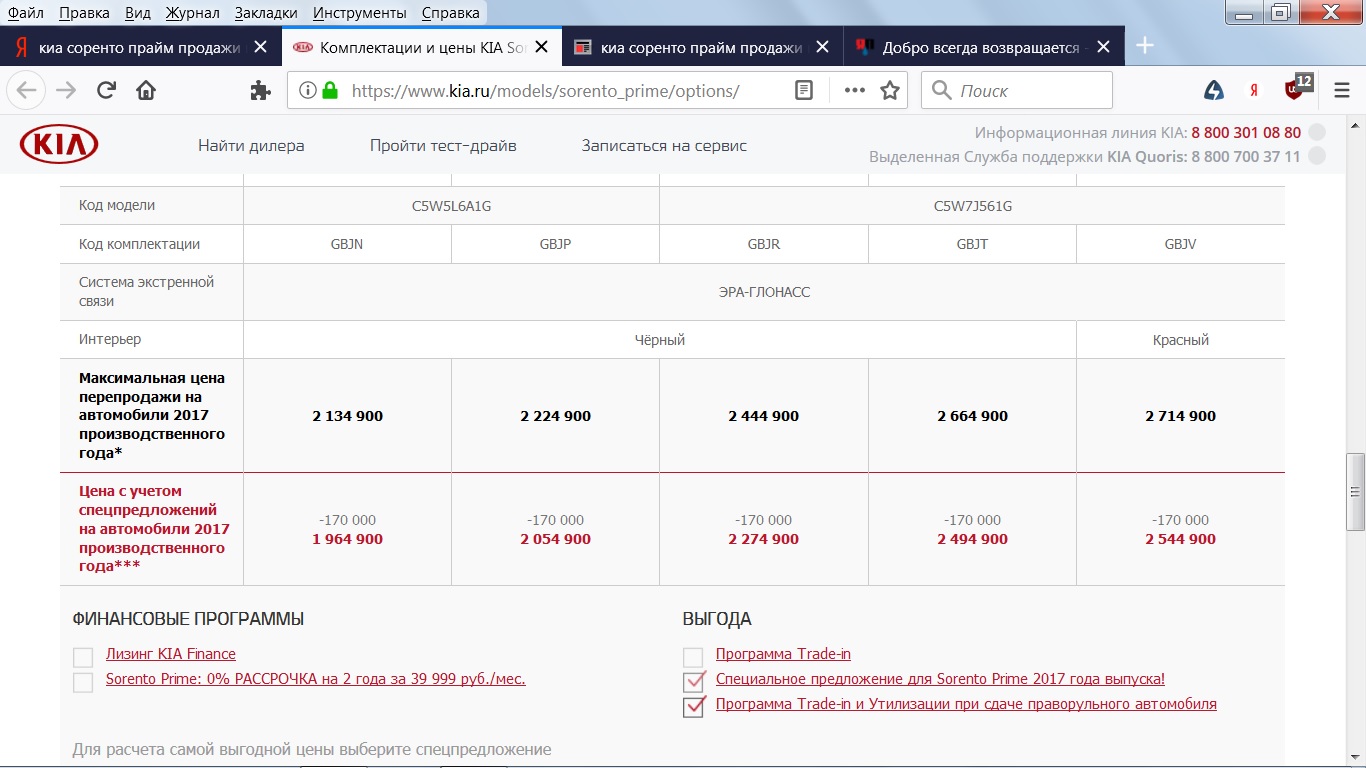The height and width of the screenshot is (768, 1366).
Task: Click the Yandex toolbar button
Action: coord(1253,90)
